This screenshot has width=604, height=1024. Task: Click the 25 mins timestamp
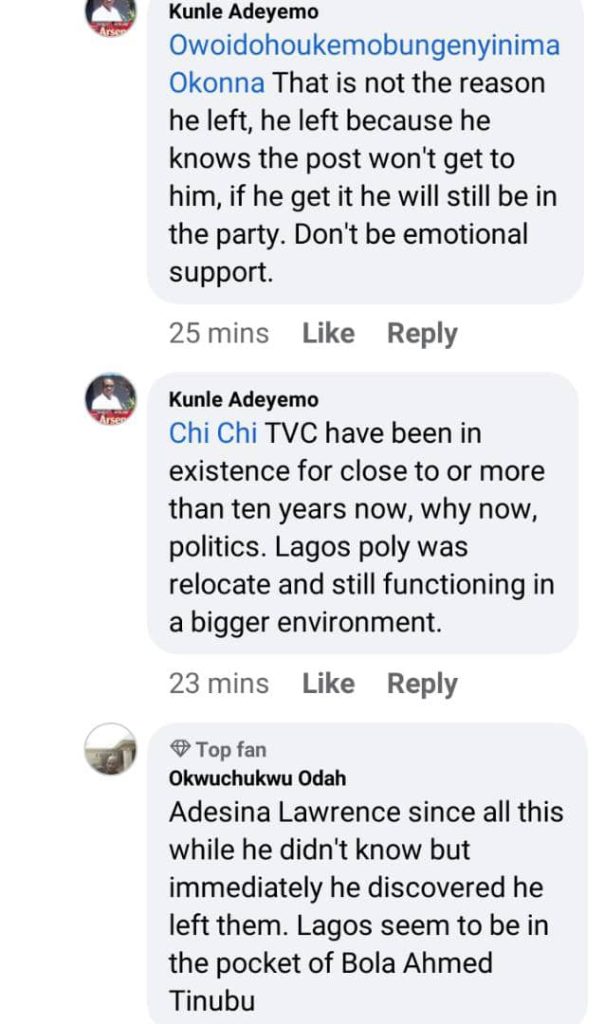pos(219,333)
